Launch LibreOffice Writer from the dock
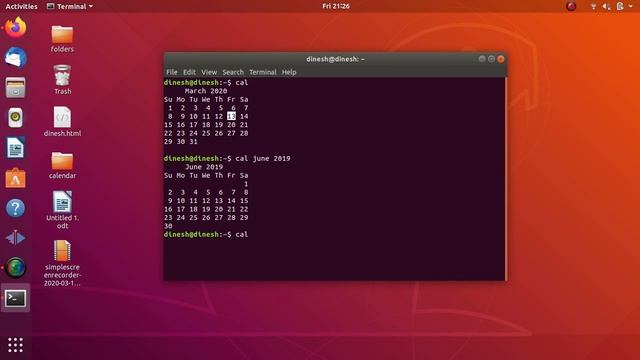The image size is (640, 360). tap(16, 147)
